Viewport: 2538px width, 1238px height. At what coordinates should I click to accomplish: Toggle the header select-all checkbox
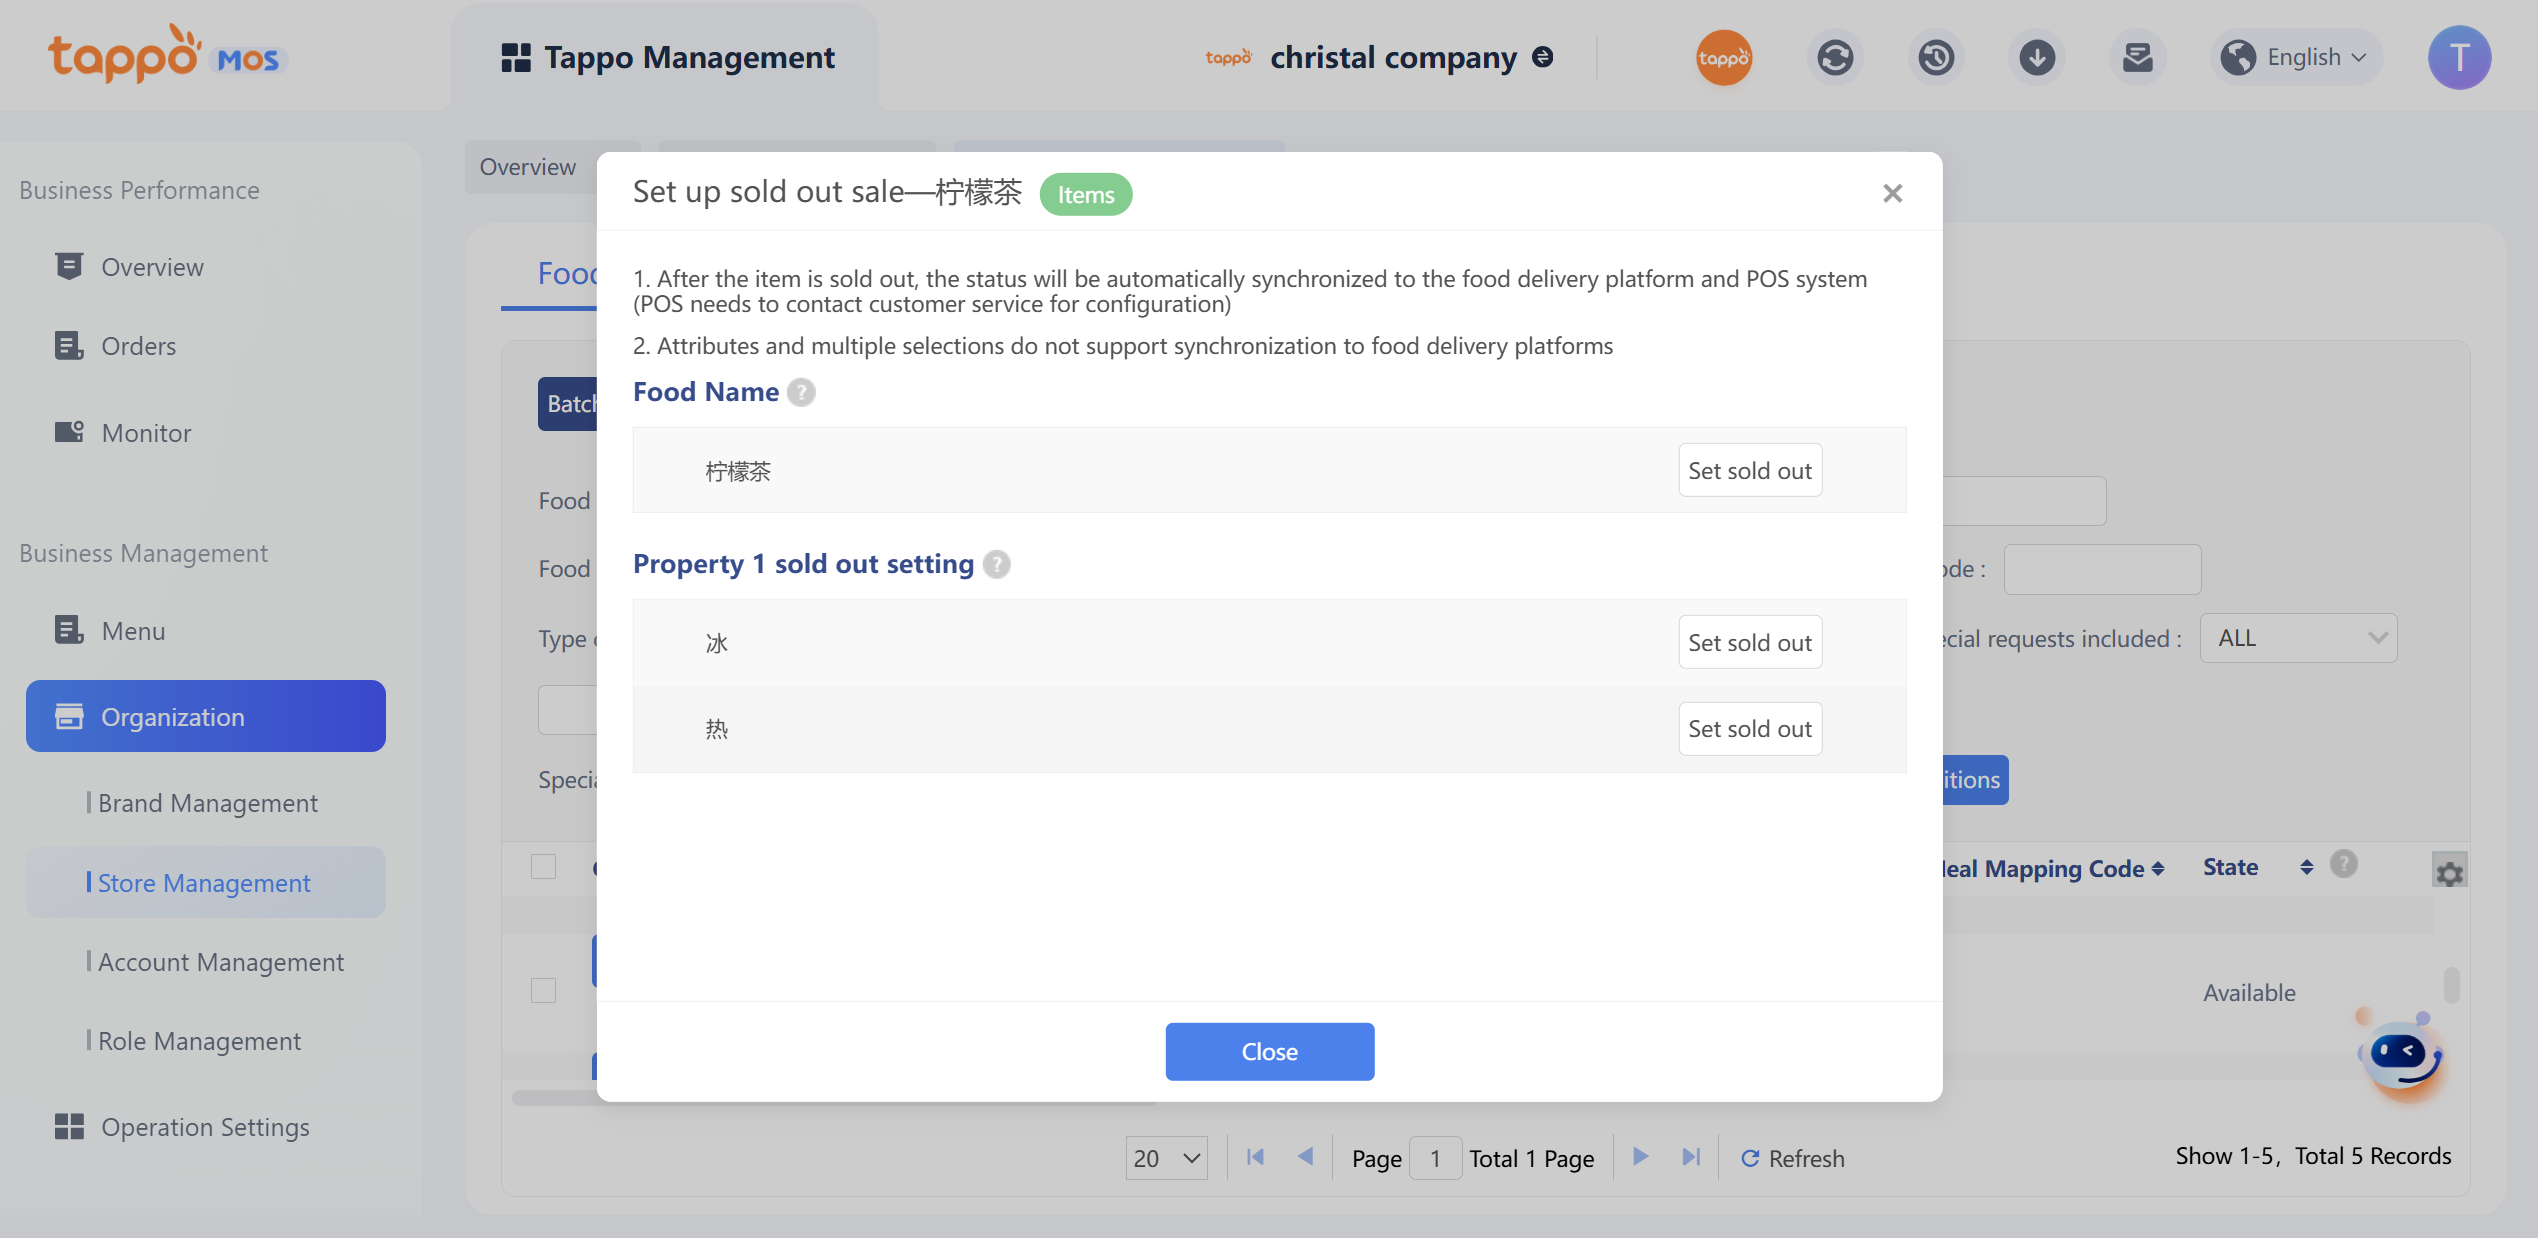[543, 866]
